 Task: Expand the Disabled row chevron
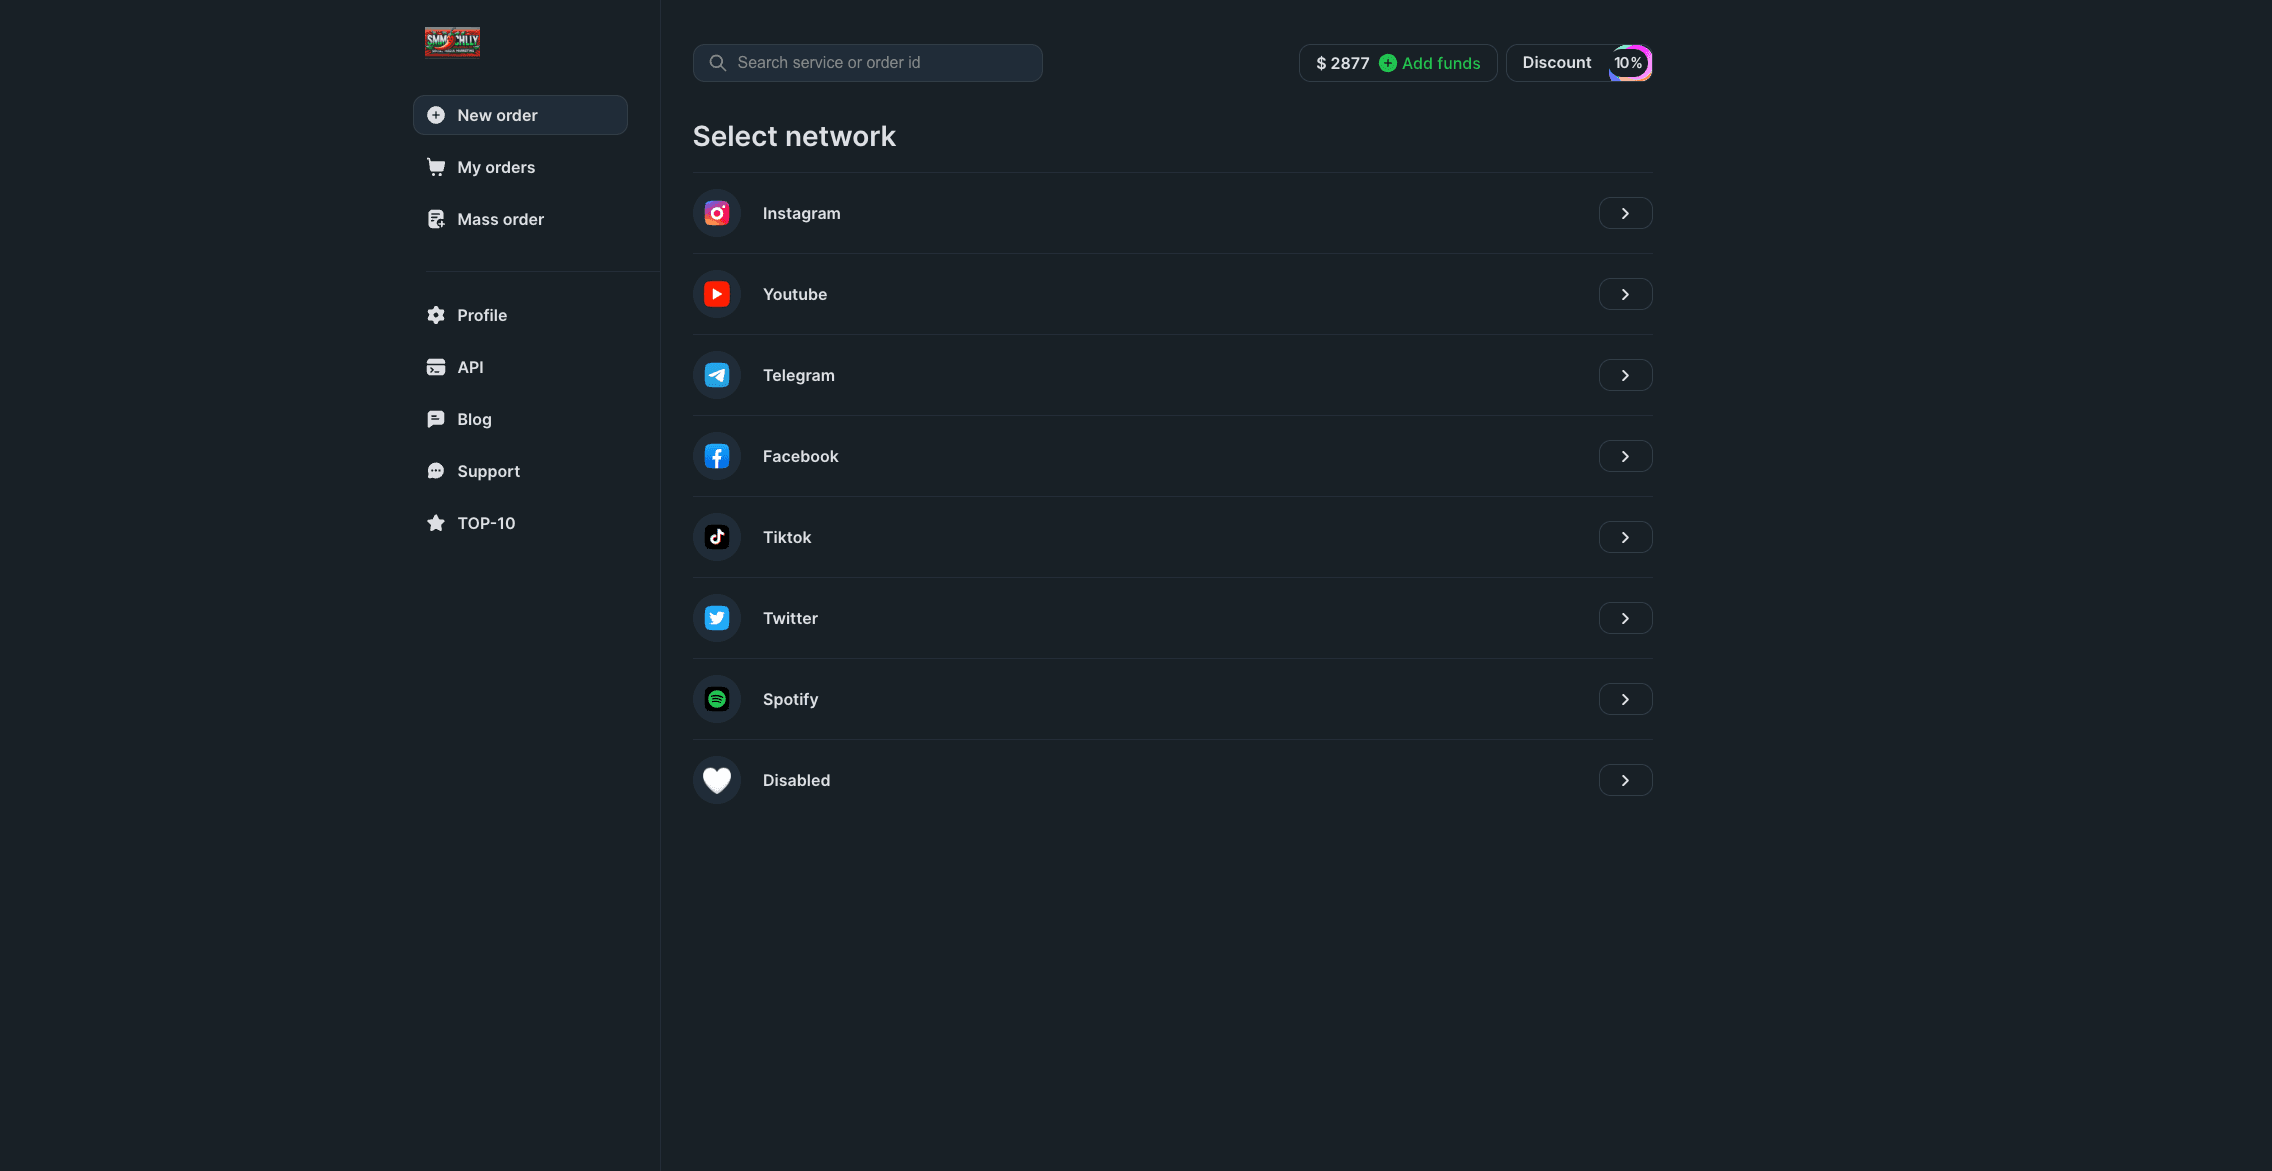1625,780
